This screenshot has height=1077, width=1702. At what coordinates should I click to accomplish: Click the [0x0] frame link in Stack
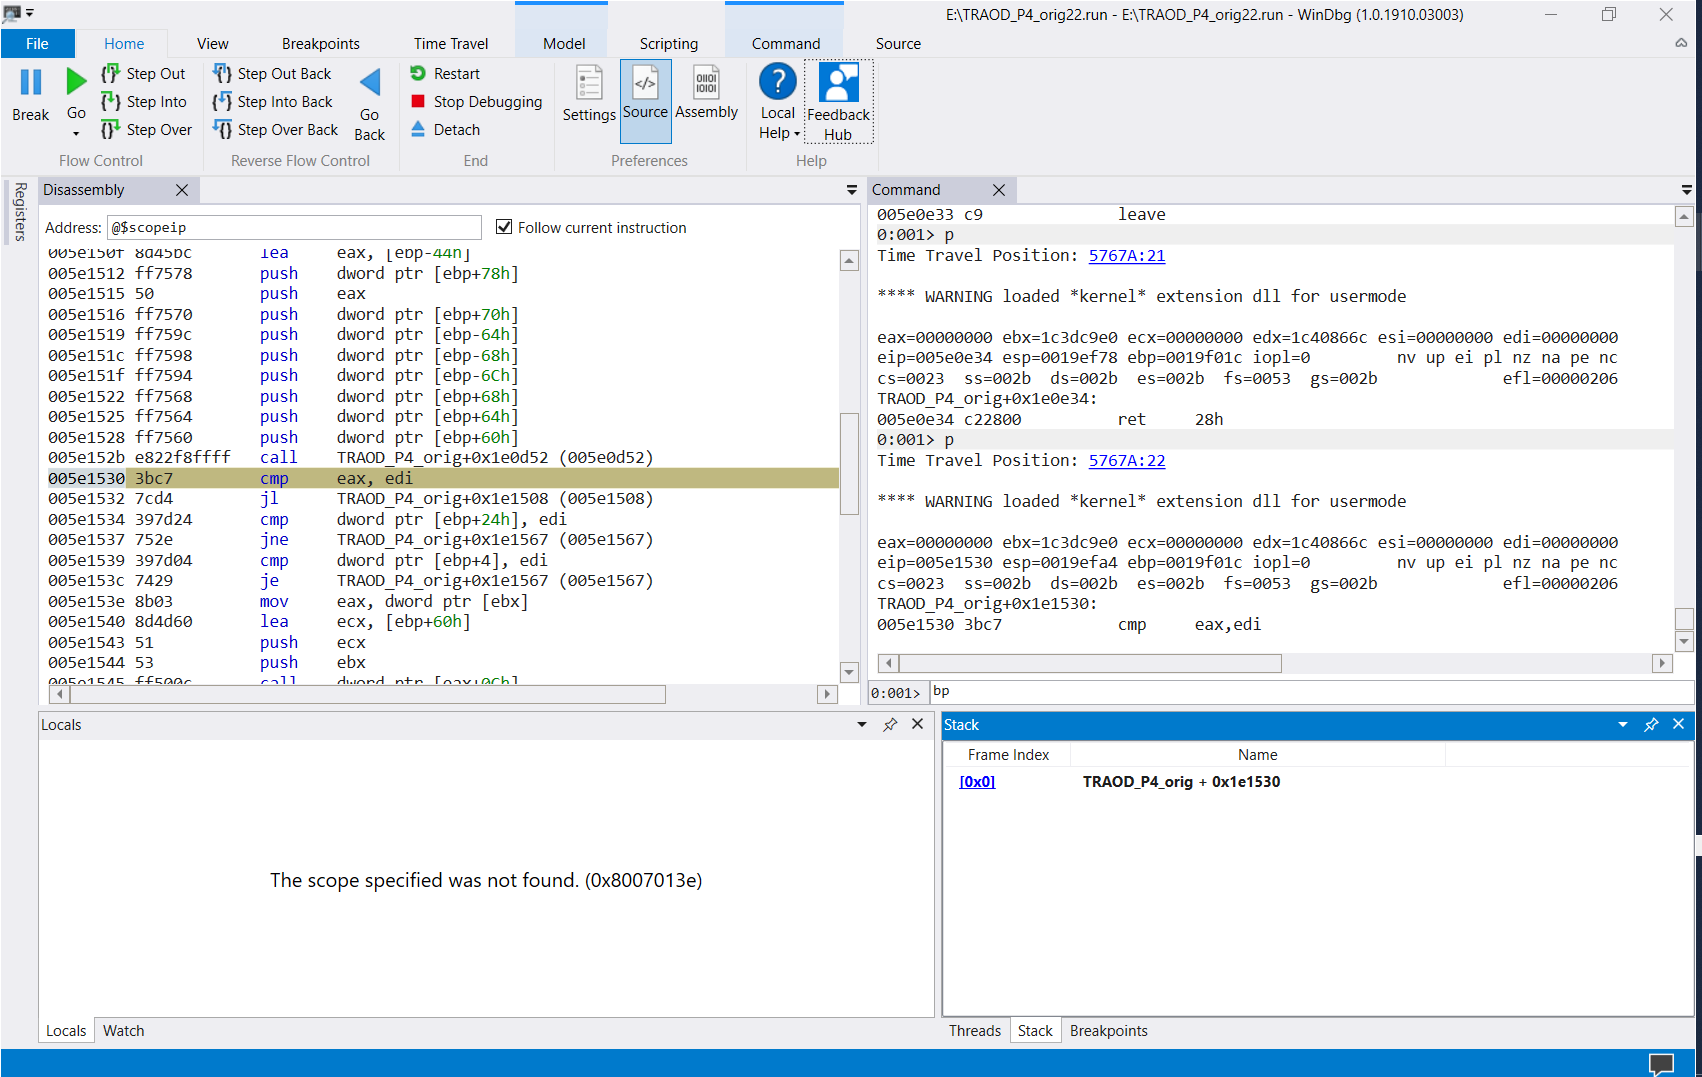[x=976, y=781]
